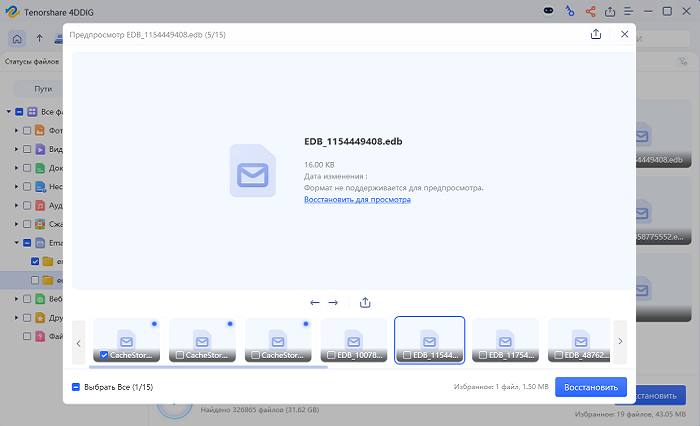Open the hamburger menu in title bar

click(x=629, y=11)
